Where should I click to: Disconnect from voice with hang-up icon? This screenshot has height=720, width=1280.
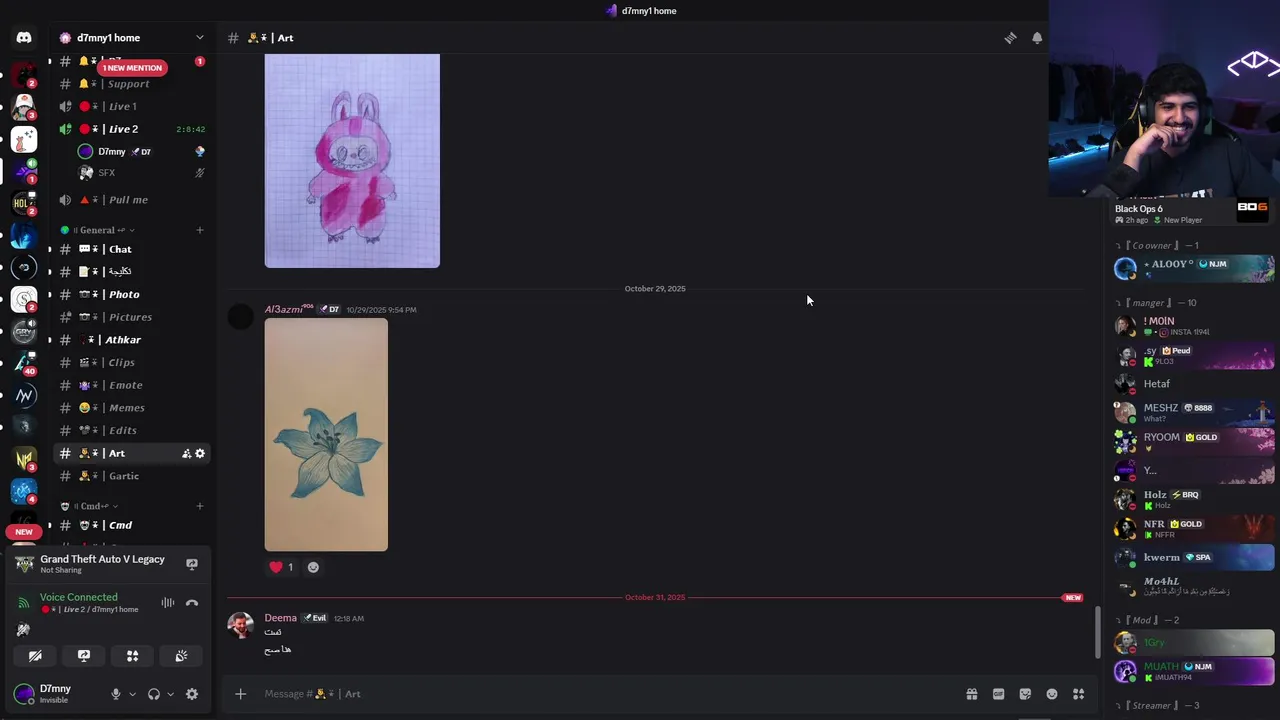click(192, 603)
